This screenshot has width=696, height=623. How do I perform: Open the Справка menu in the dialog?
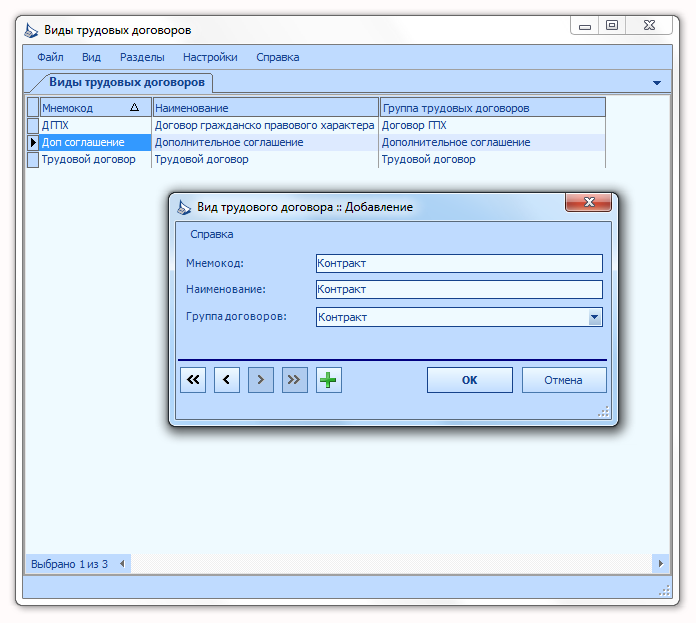[212, 234]
